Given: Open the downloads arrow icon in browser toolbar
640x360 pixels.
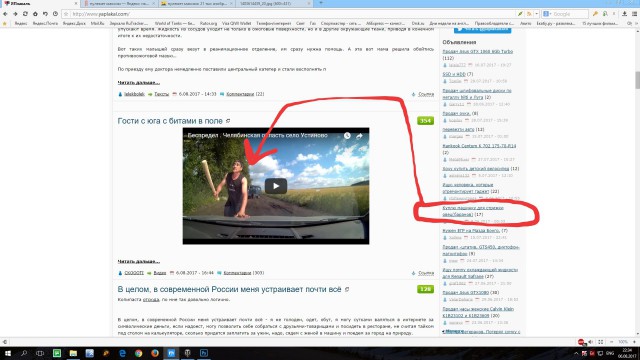Looking at the screenshot, I should pos(624,14).
